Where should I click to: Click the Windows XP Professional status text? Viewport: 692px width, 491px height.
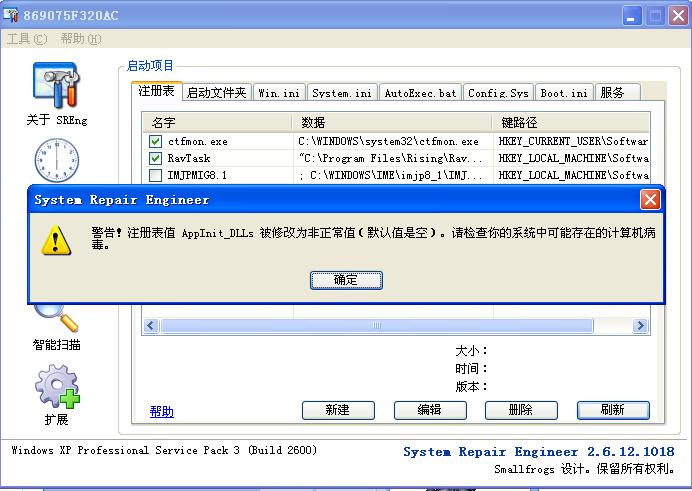(164, 450)
